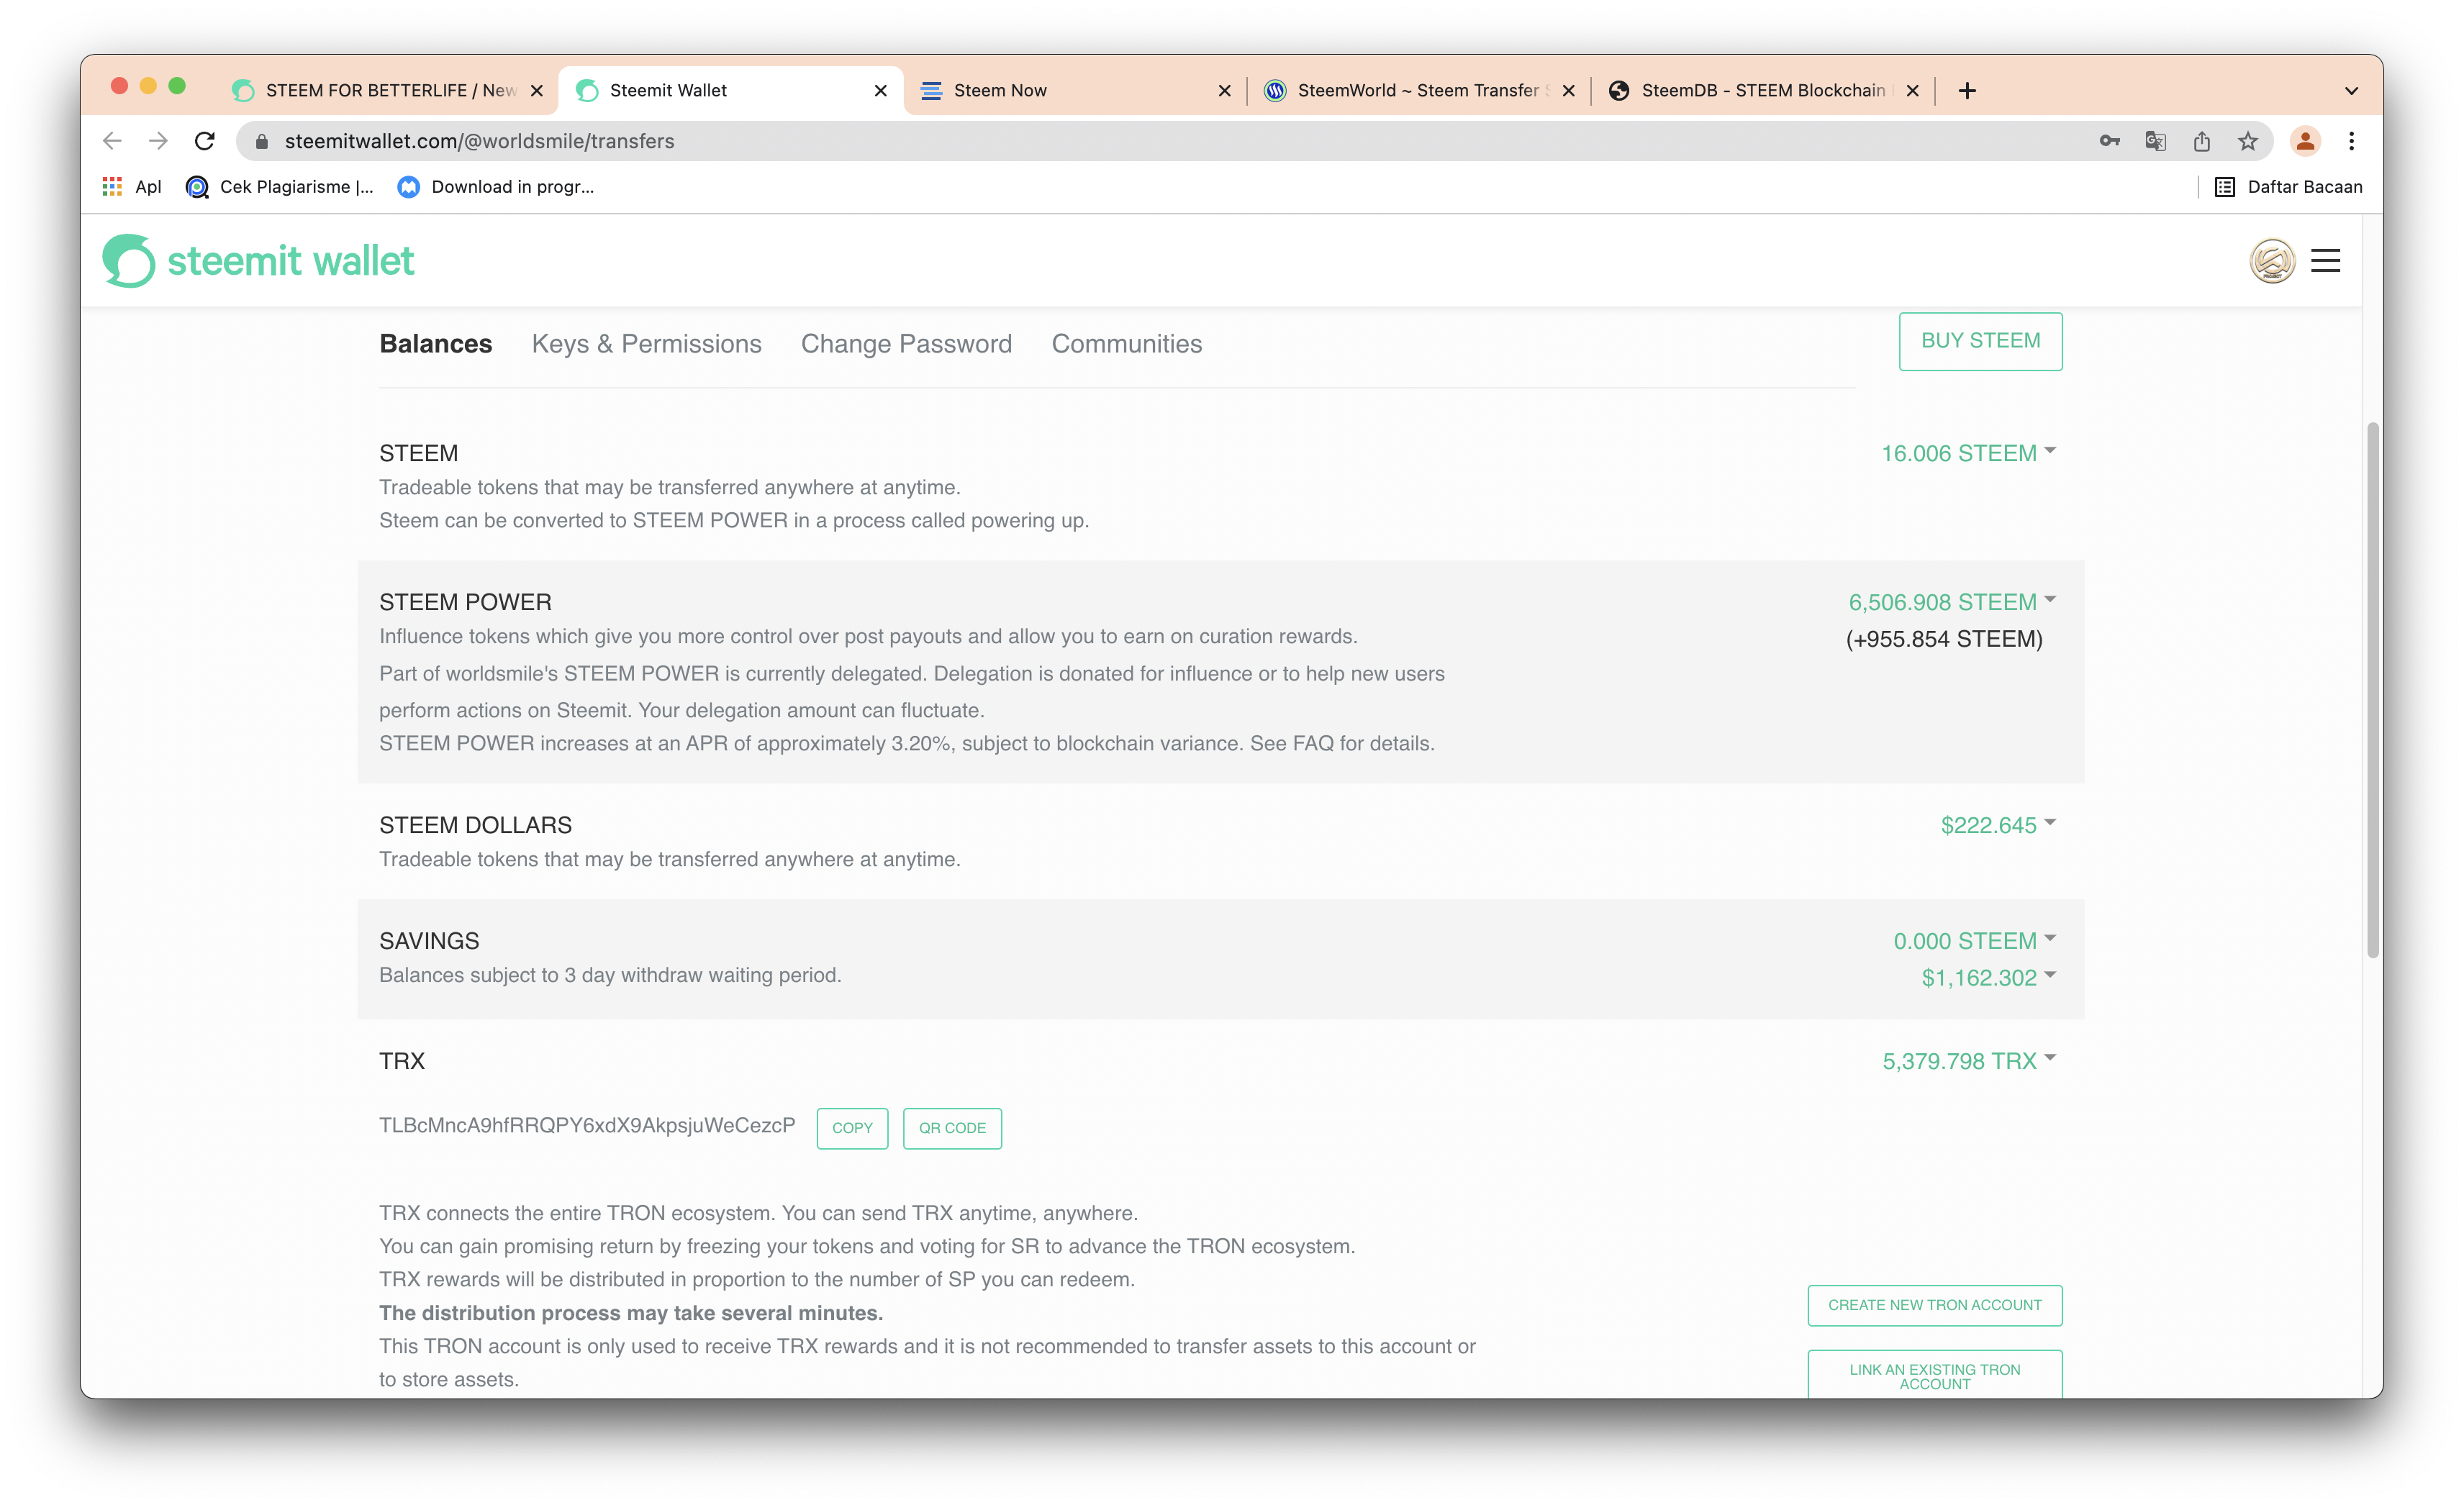Open Keys & Permissions tab
The image size is (2464, 1505).
[x=646, y=344]
